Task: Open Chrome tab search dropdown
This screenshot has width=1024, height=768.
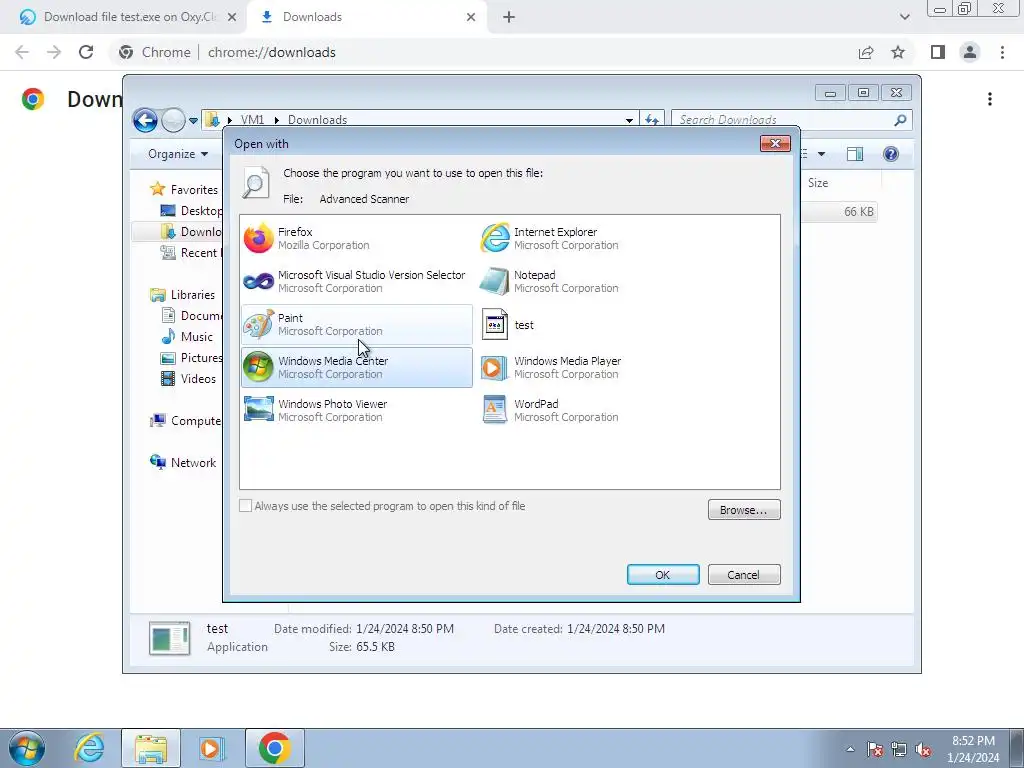Action: click(904, 18)
